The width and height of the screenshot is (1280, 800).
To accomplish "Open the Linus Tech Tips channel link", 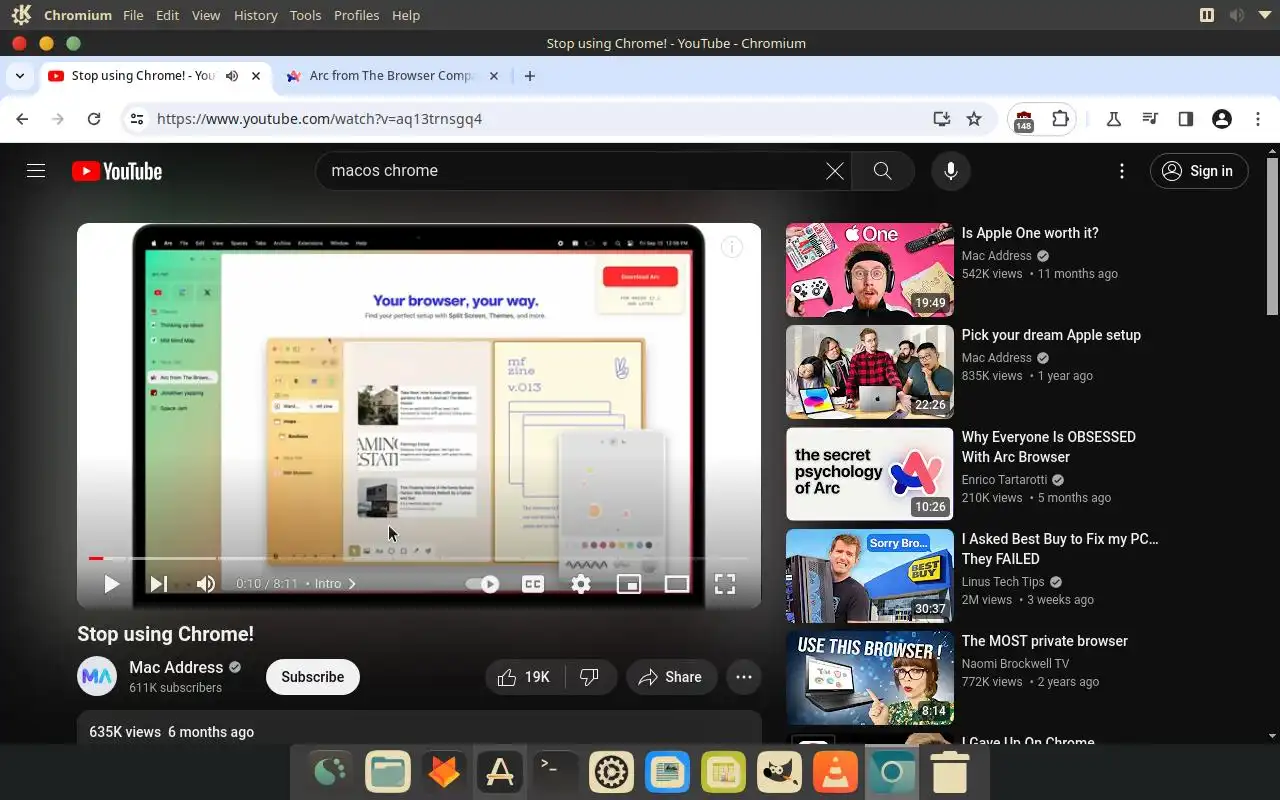I will 1003,582.
